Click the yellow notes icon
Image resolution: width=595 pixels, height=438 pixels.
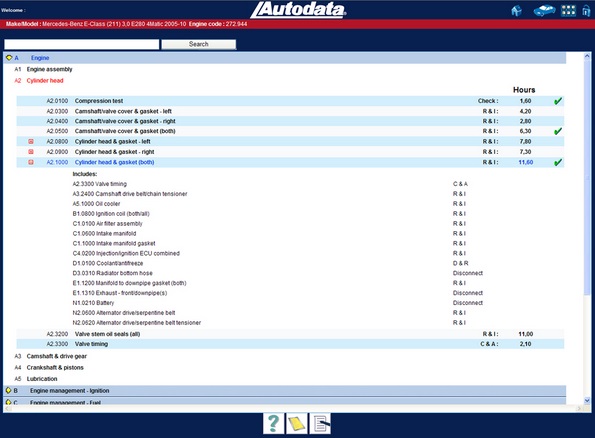click(x=297, y=423)
